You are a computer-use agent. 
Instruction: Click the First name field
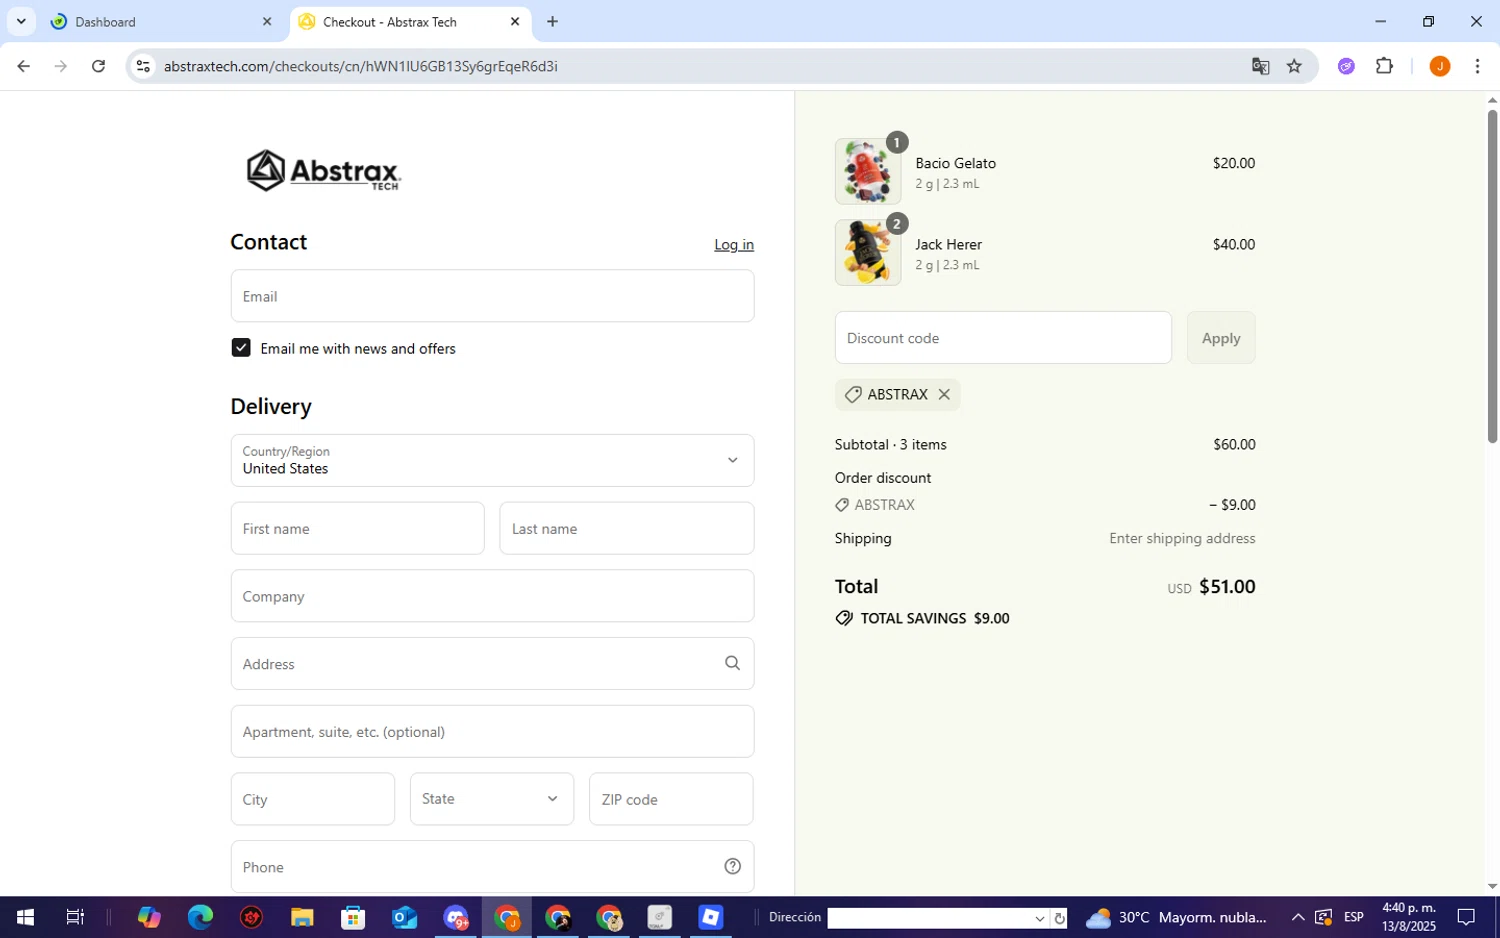click(357, 528)
